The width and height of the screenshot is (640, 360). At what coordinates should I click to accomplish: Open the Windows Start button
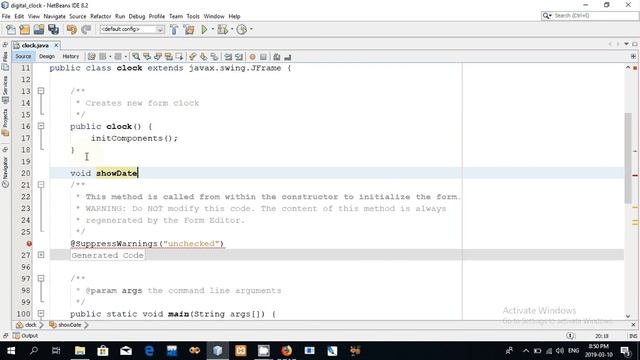[11, 351]
